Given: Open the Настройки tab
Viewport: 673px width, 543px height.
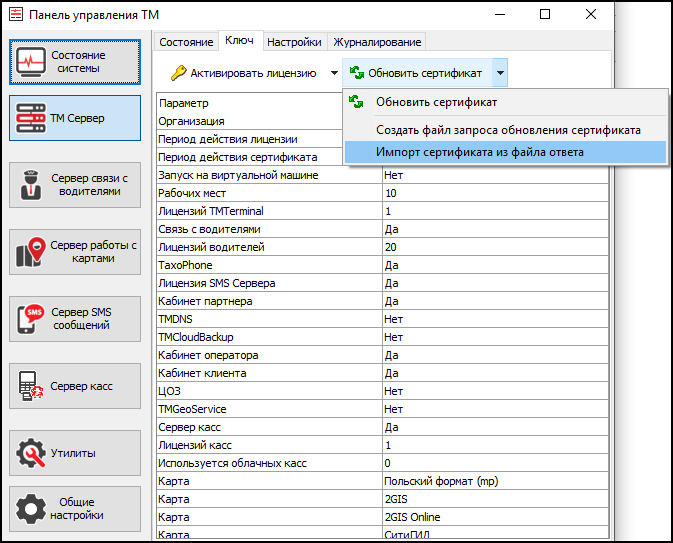Looking at the screenshot, I should pyautogui.click(x=295, y=42).
